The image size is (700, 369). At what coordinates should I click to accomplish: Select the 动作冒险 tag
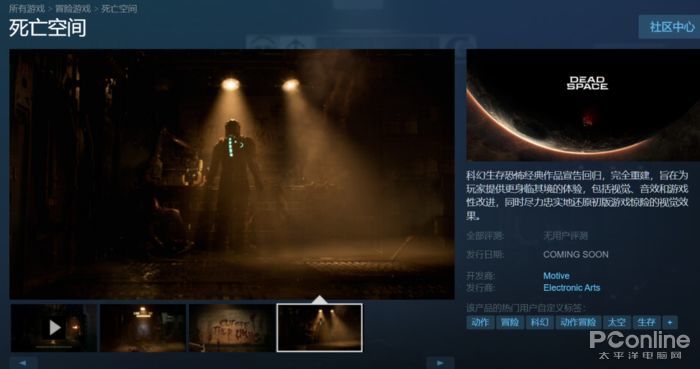pos(578,322)
